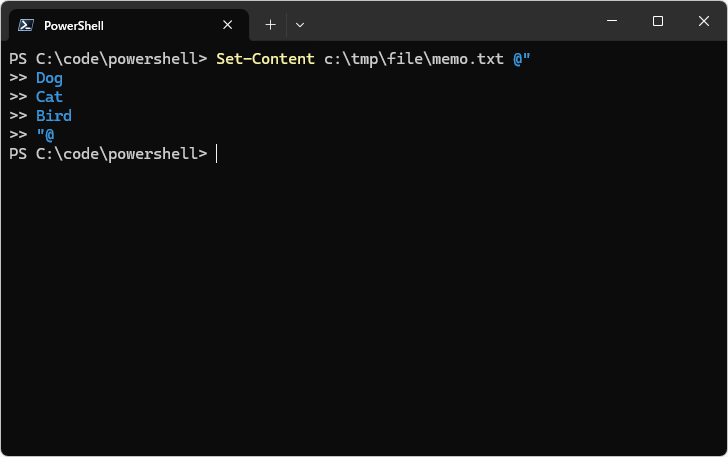The height and width of the screenshot is (457, 728).
Task: Click the first PS C:\code\powershell> prompt
Action: [x=108, y=59]
